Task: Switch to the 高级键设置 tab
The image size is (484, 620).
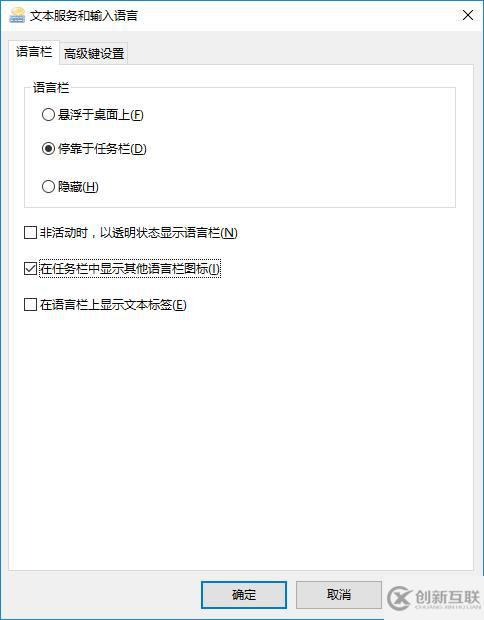Action: tap(94, 53)
